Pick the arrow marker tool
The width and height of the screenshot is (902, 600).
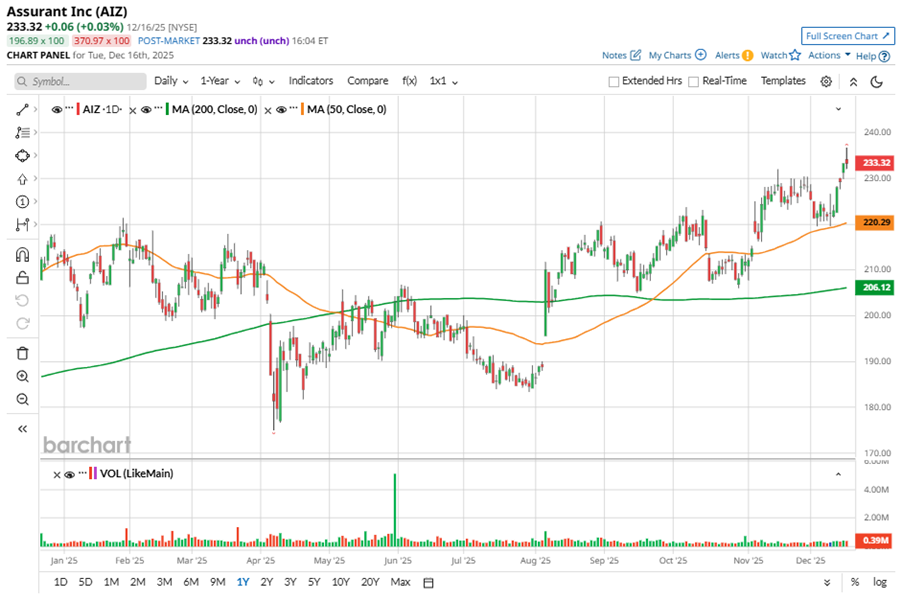click(22, 179)
